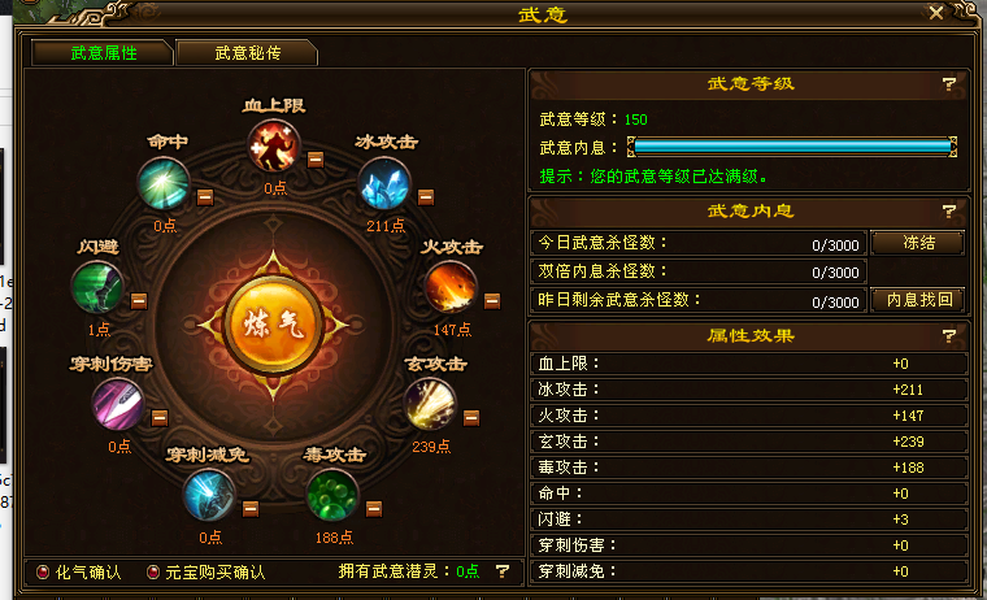Switch to the 武意秘传 tab
Image resolution: width=987 pixels, height=600 pixels.
pos(247,53)
